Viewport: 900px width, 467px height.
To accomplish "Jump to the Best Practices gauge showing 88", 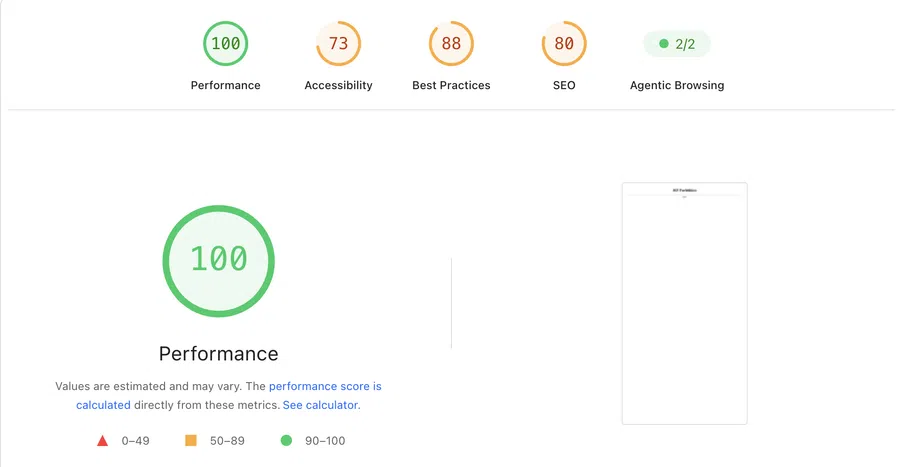I will coord(451,44).
